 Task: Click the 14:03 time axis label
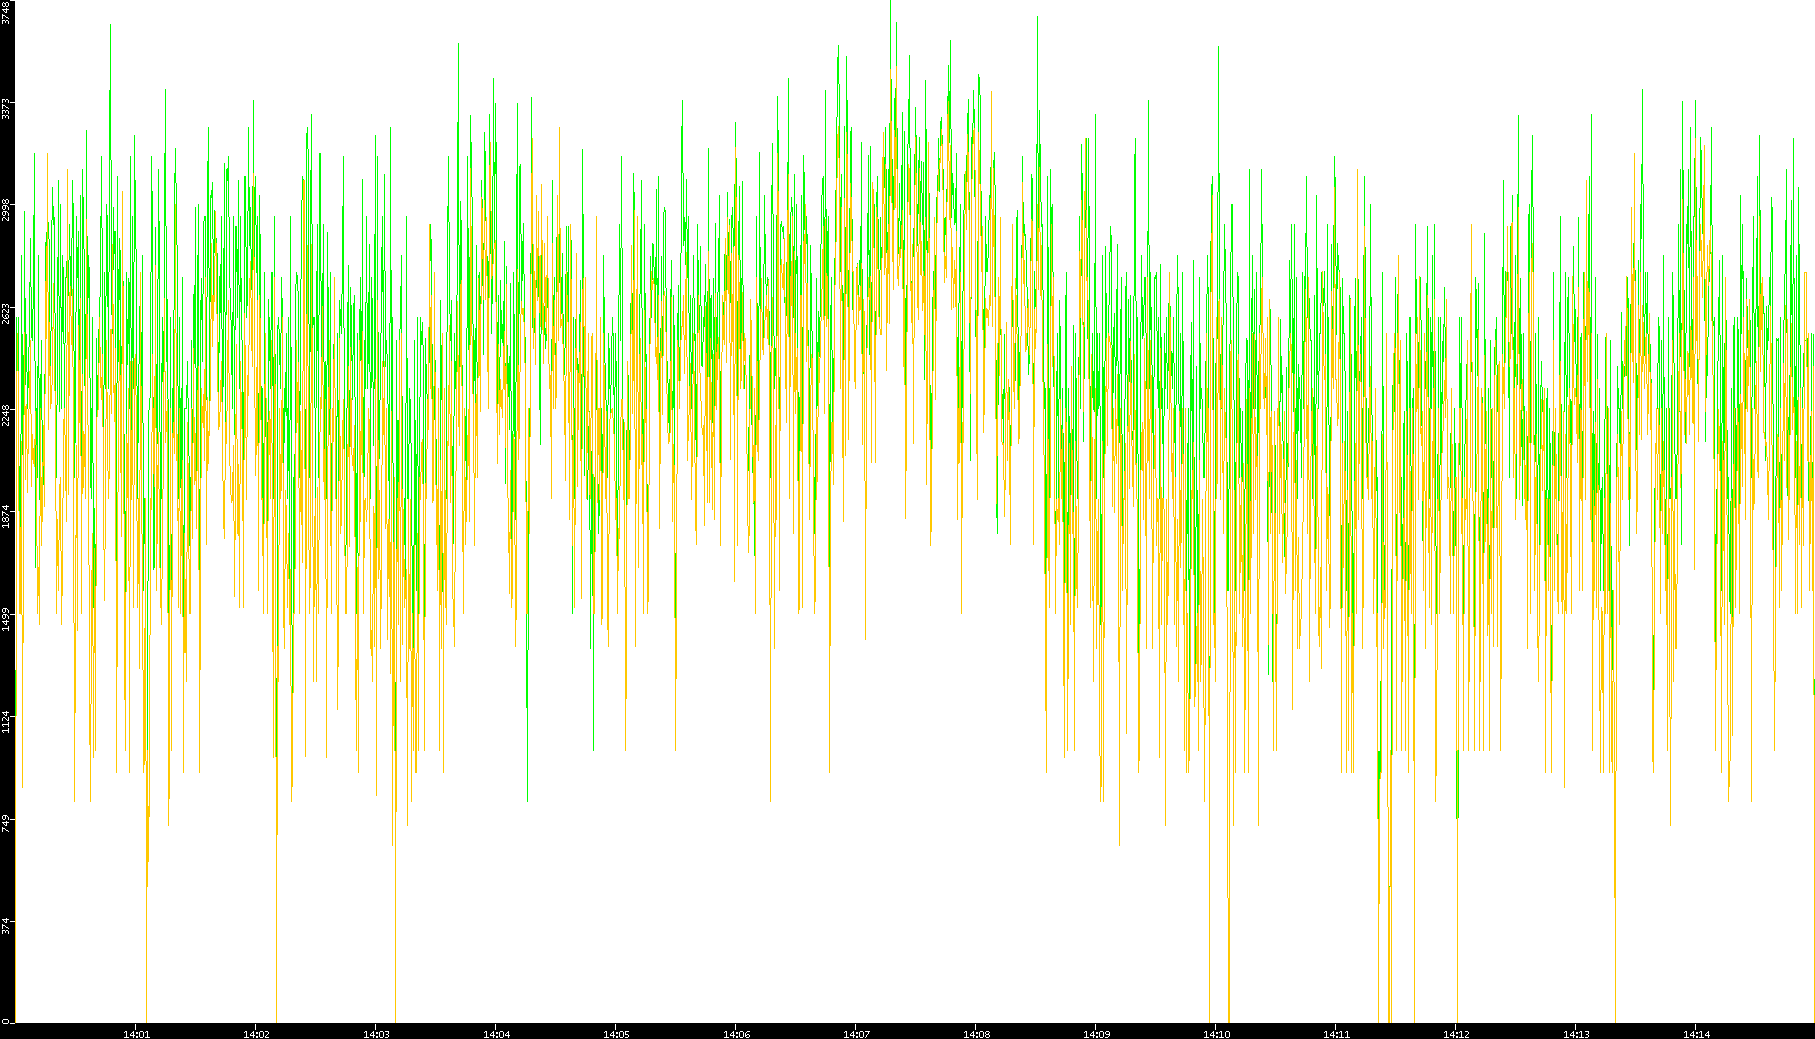click(x=376, y=1034)
